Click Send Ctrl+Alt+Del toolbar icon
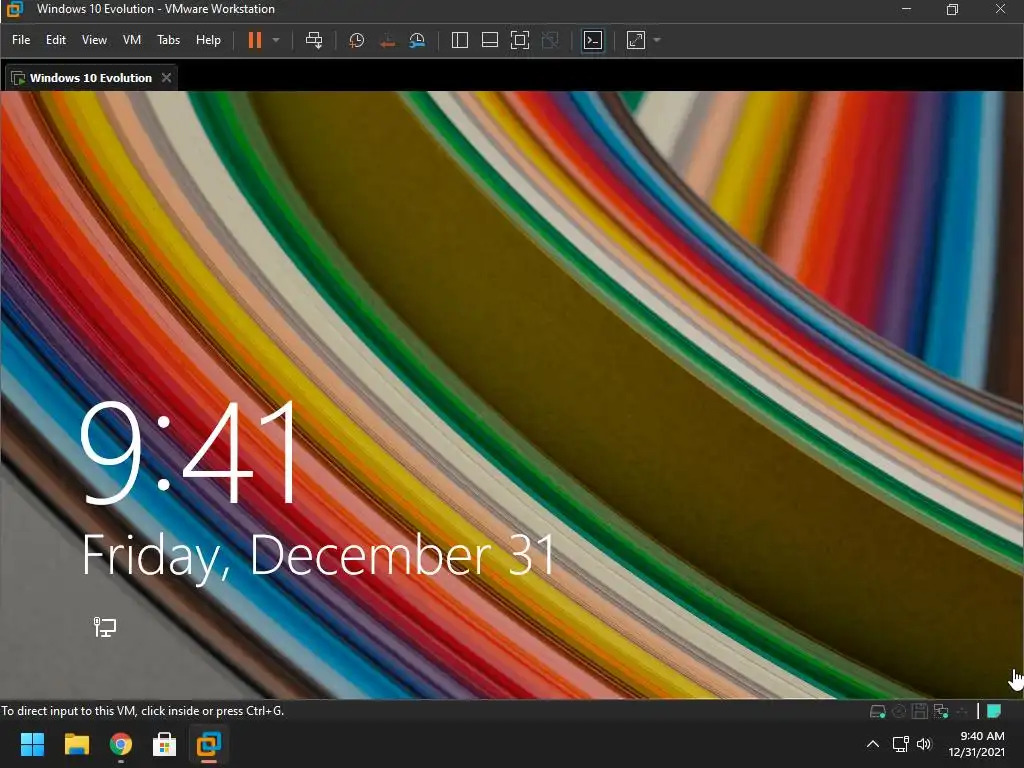This screenshot has height=768, width=1024. [x=314, y=40]
